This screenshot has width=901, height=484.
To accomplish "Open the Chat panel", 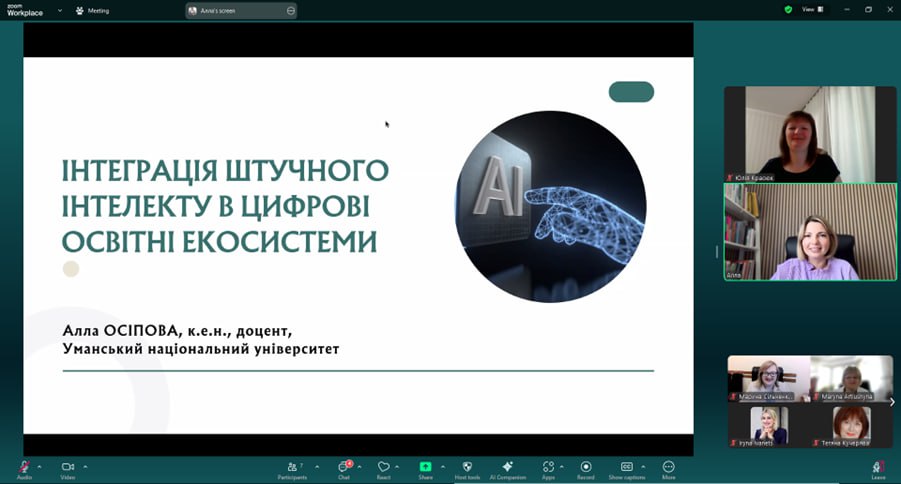I will point(343,467).
